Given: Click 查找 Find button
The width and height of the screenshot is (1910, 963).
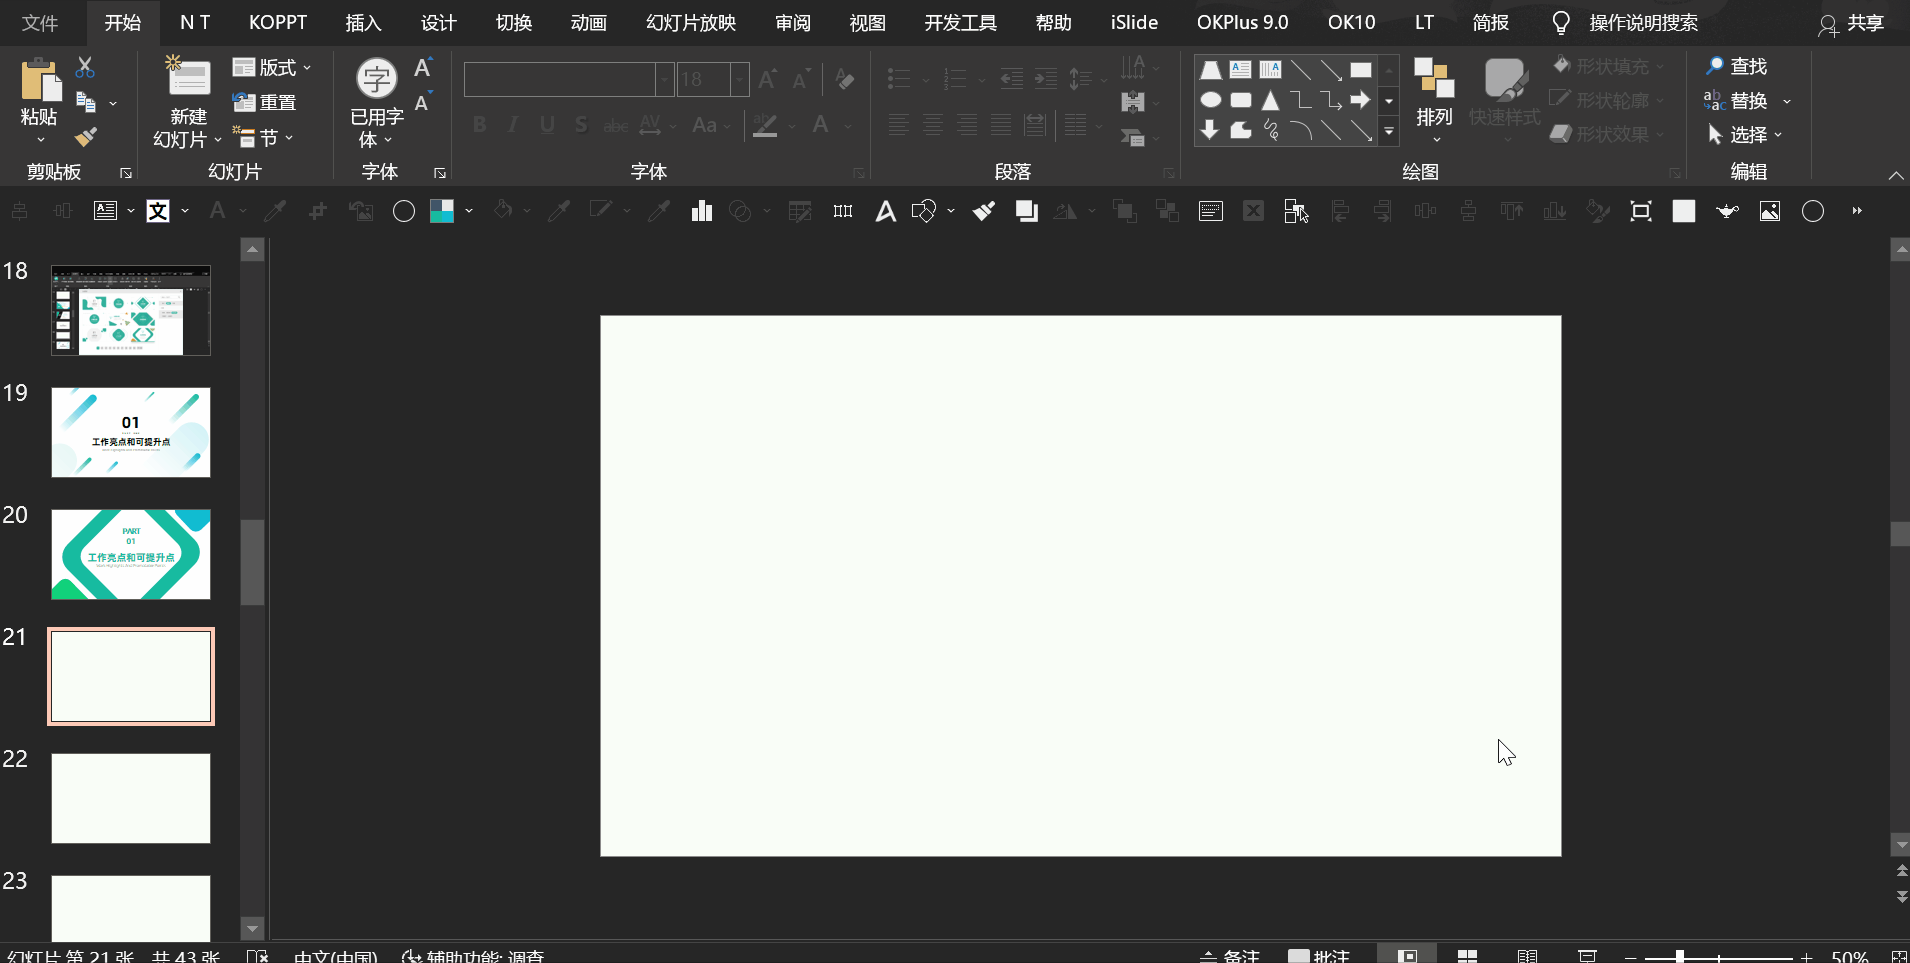Looking at the screenshot, I should (1737, 66).
